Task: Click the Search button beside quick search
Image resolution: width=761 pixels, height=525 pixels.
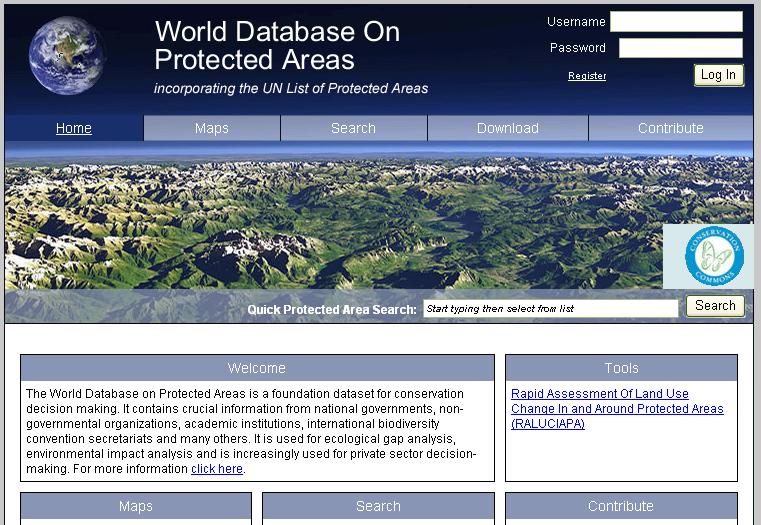Action: pos(715,306)
